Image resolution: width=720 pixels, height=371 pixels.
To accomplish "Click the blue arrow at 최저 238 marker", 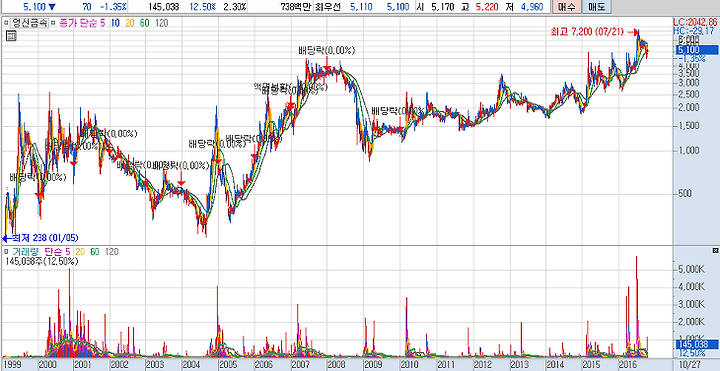I will pos(6,238).
